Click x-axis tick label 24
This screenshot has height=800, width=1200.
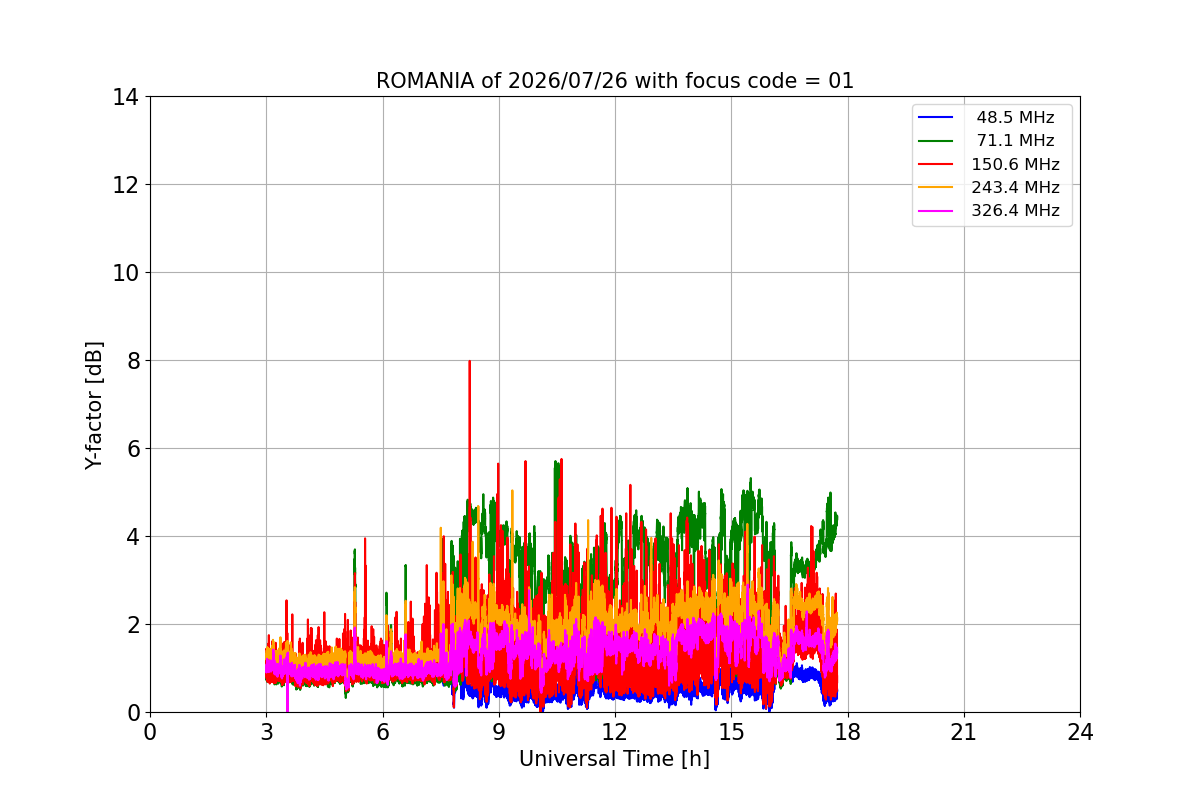tap(1080, 732)
